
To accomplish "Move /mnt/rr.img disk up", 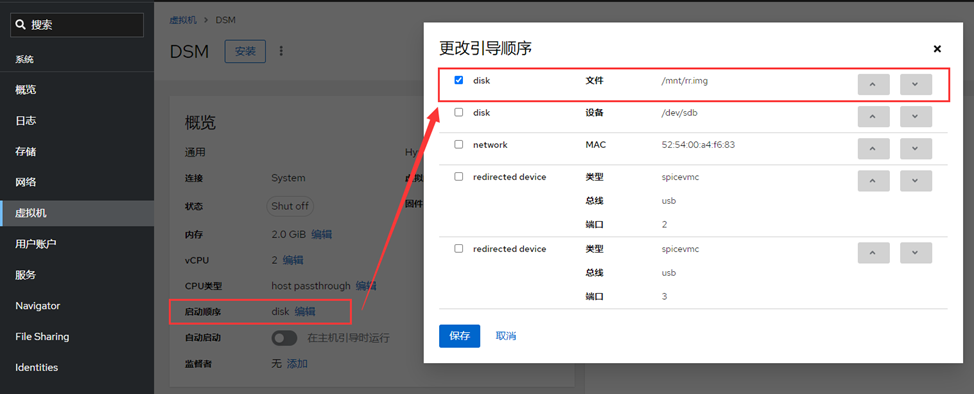I will [x=873, y=85].
